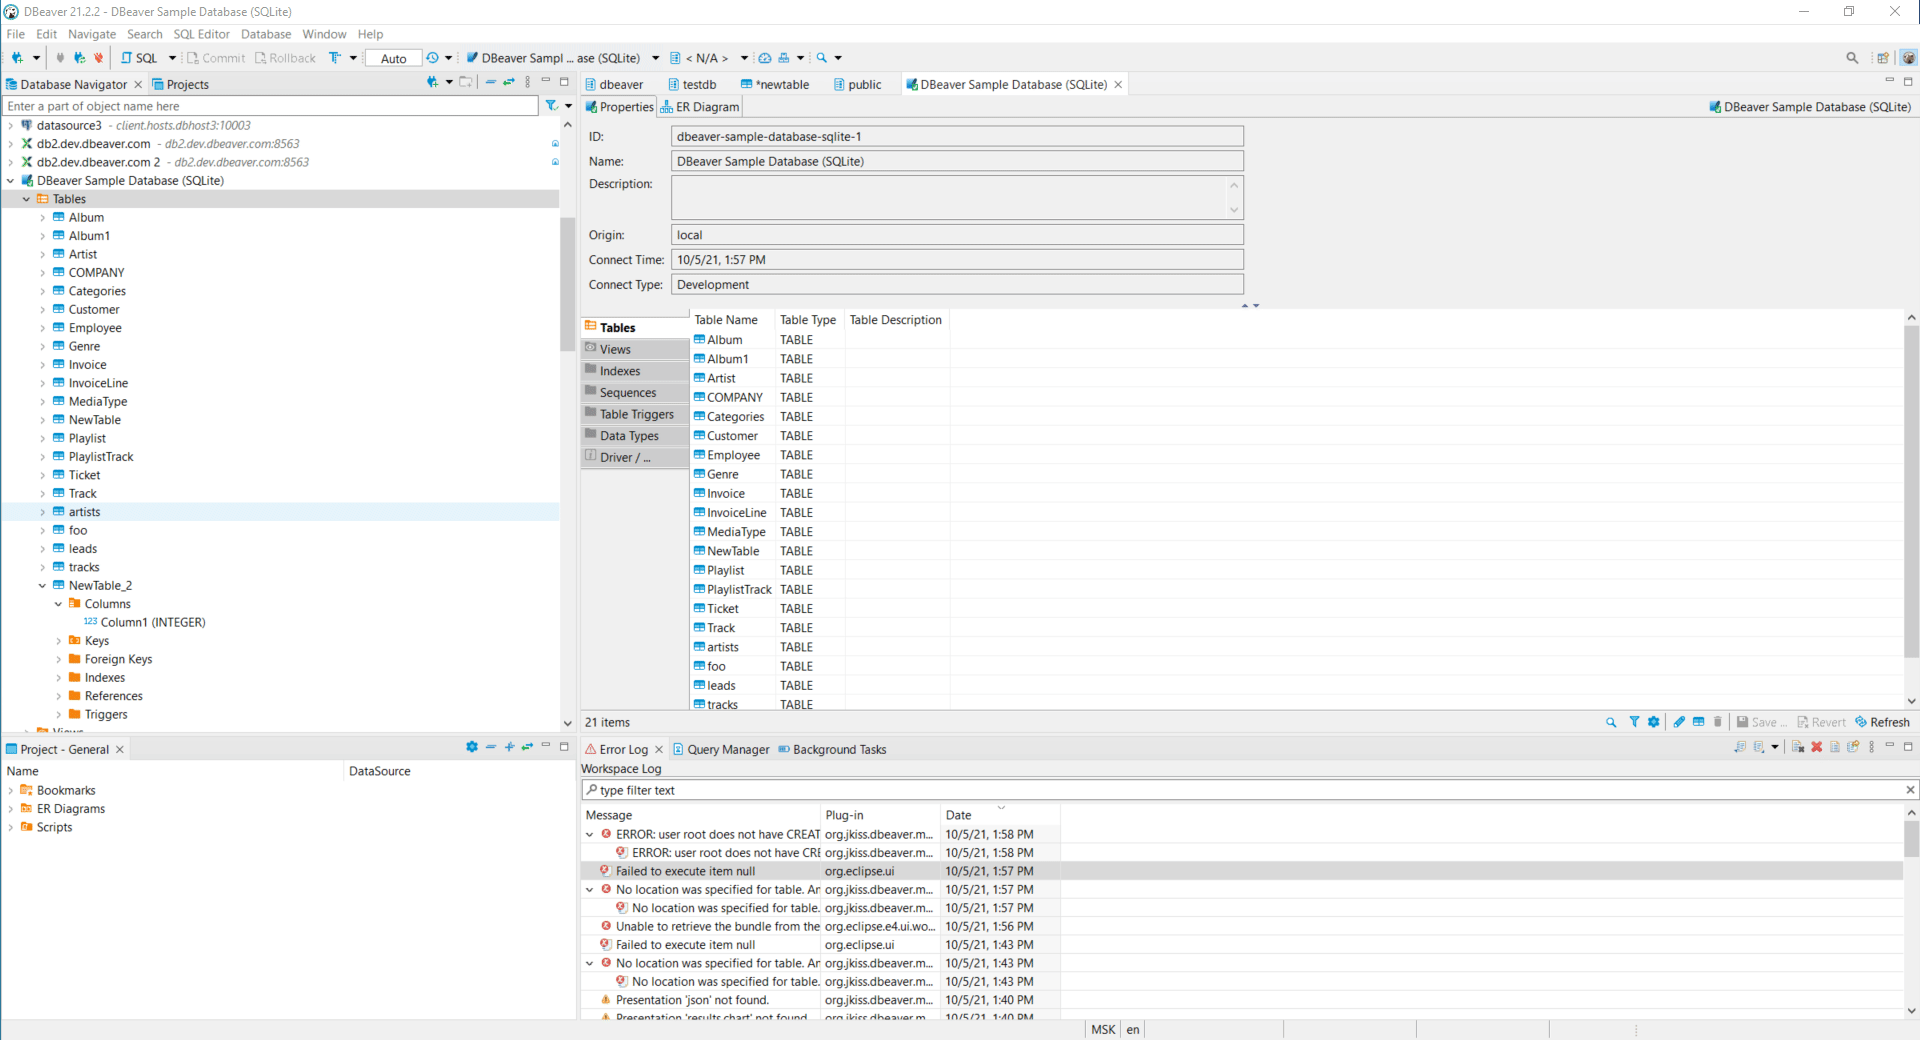Open the Database menu
1920x1040 pixels.
pos(266,34)
